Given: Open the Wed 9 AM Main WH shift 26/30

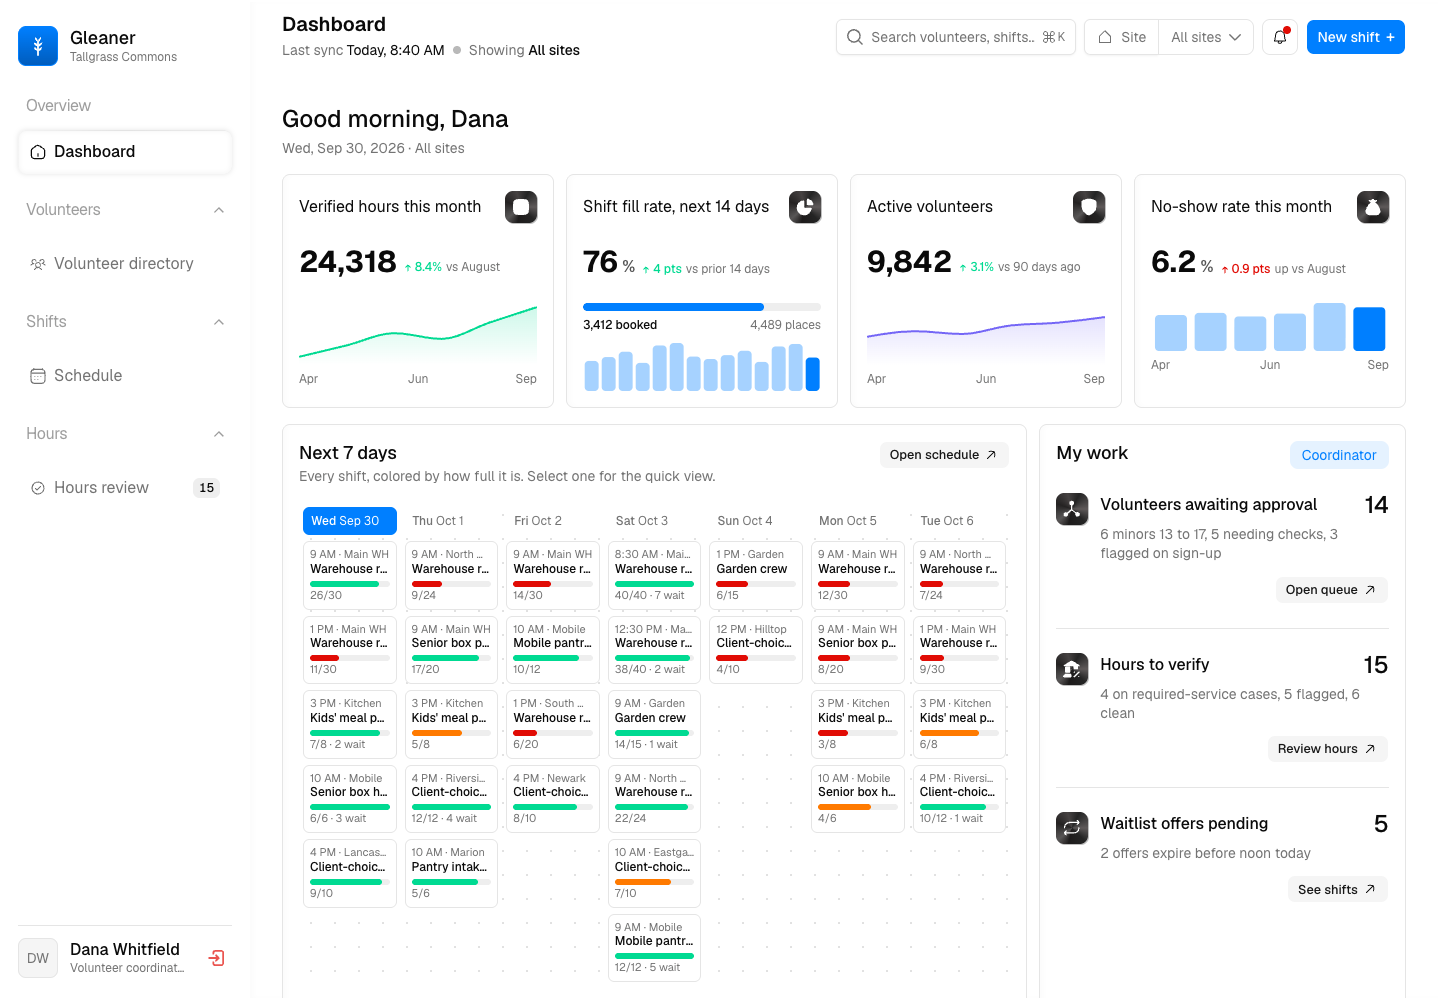Looking at the screenshot, I should 350,575.
